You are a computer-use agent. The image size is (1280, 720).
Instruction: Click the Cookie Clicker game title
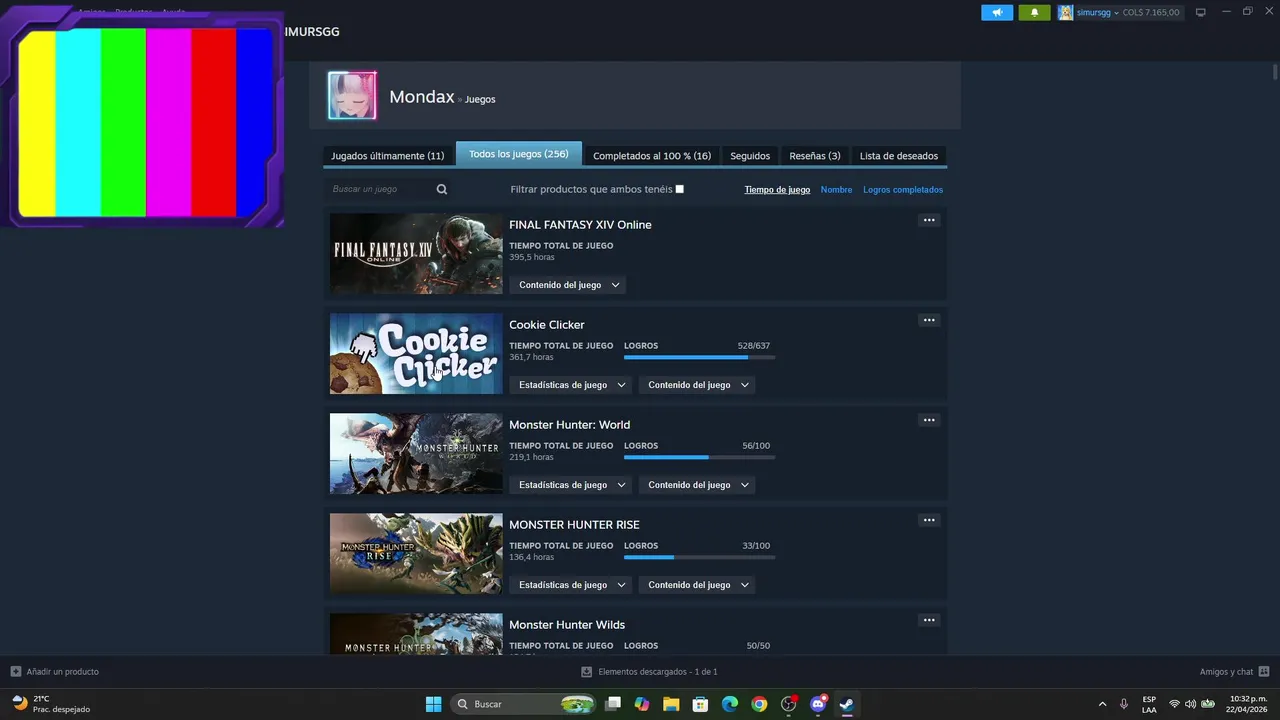click(547, 325)
